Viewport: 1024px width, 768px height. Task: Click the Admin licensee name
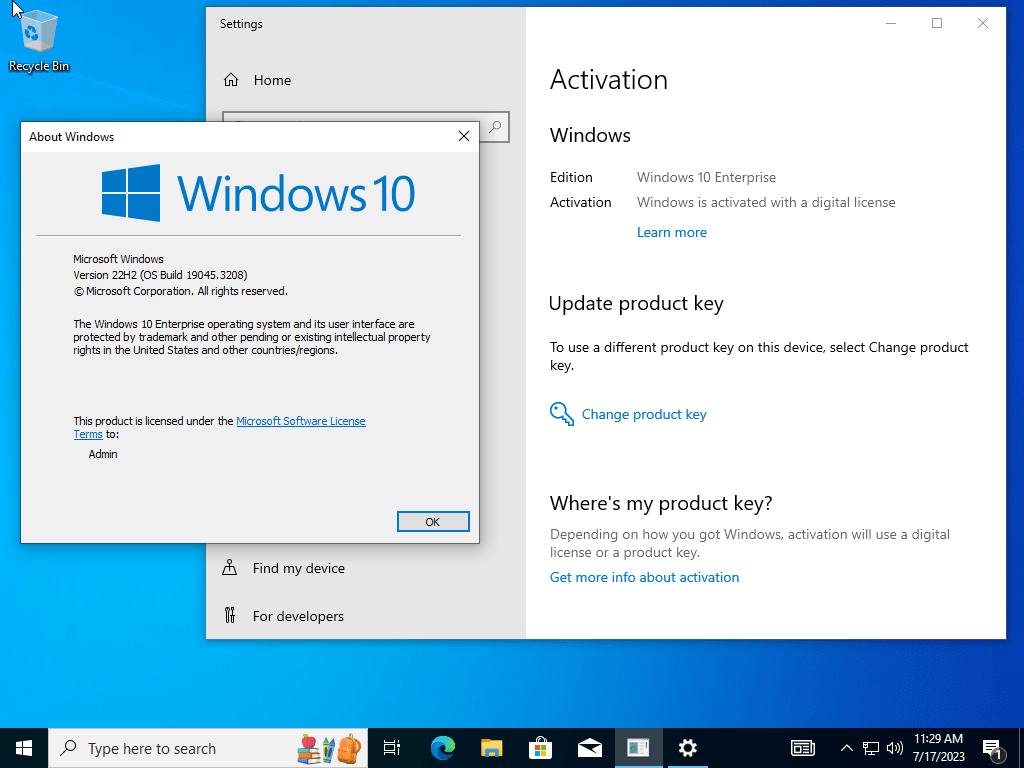(103, 454)
